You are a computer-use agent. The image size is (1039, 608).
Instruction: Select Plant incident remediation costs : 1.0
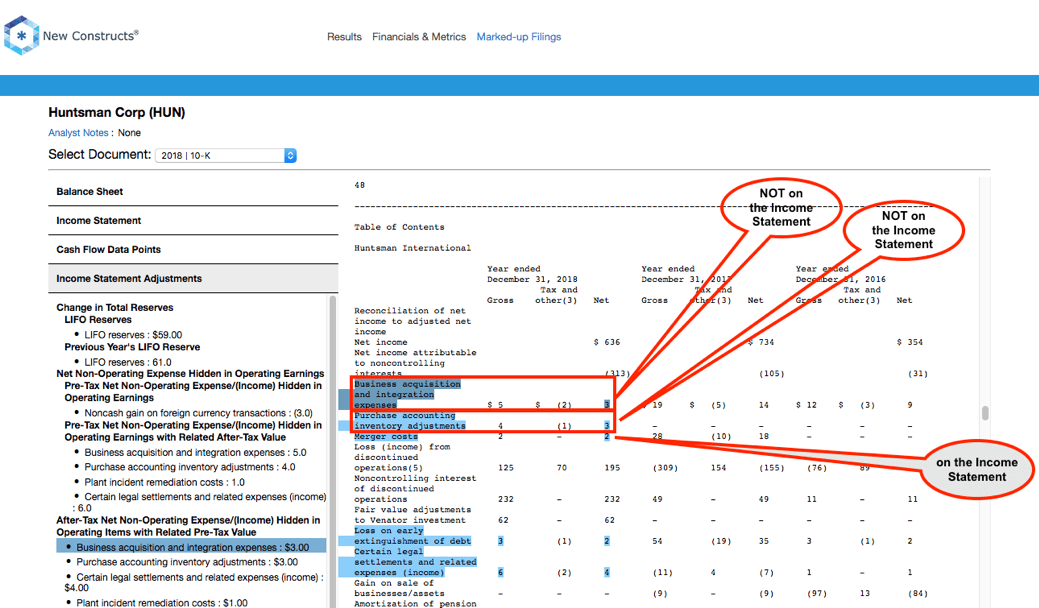164,482
